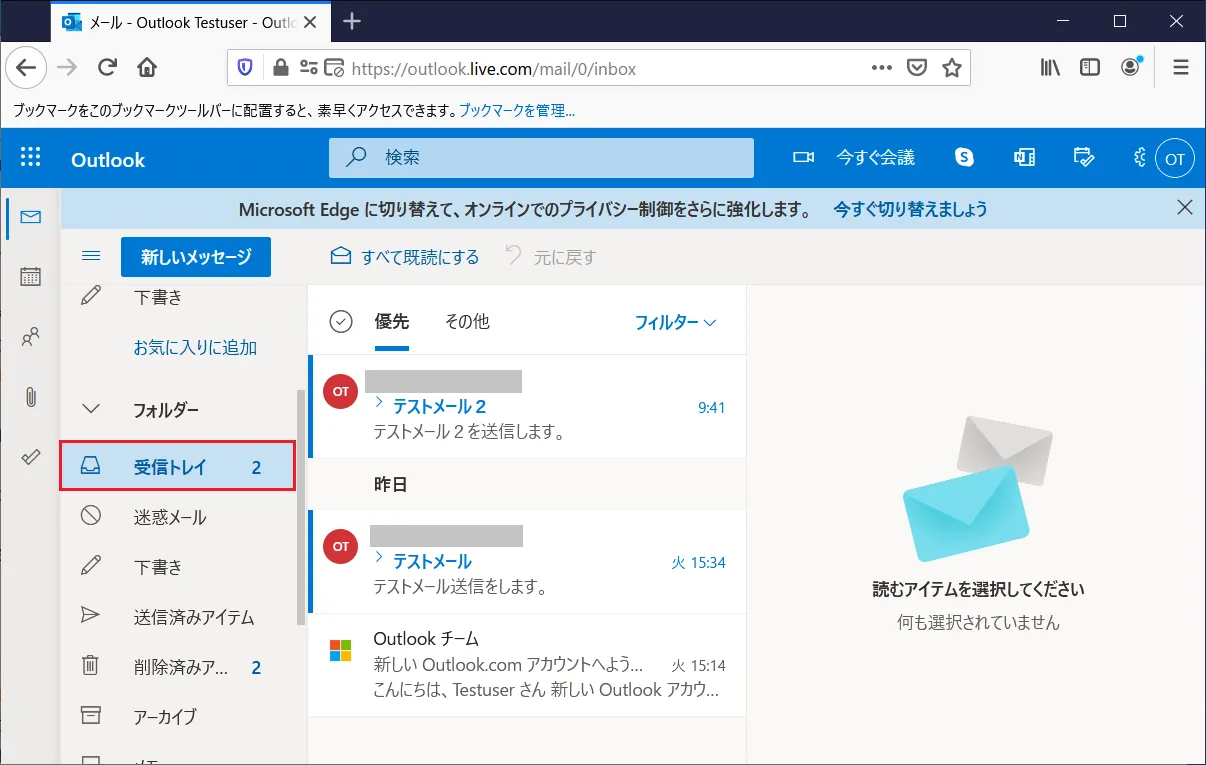Reload the page in Firefox

(107, 68)
